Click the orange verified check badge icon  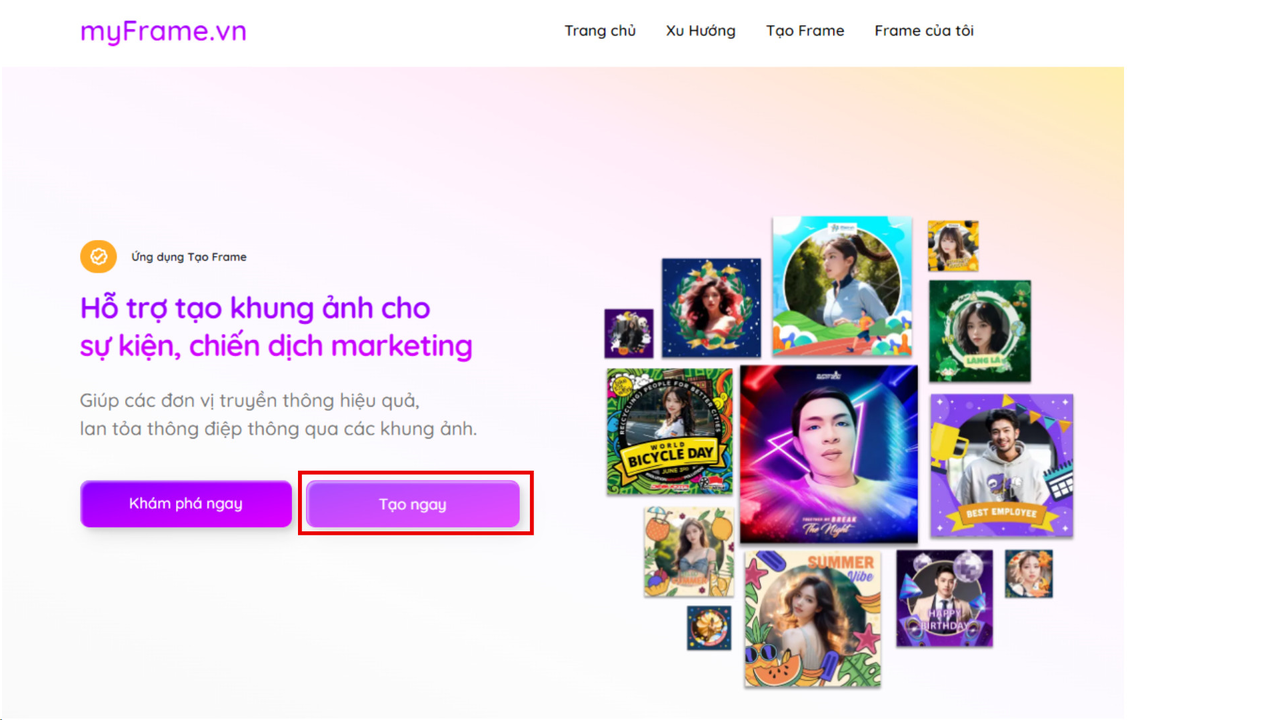click(x=99, y=257)
